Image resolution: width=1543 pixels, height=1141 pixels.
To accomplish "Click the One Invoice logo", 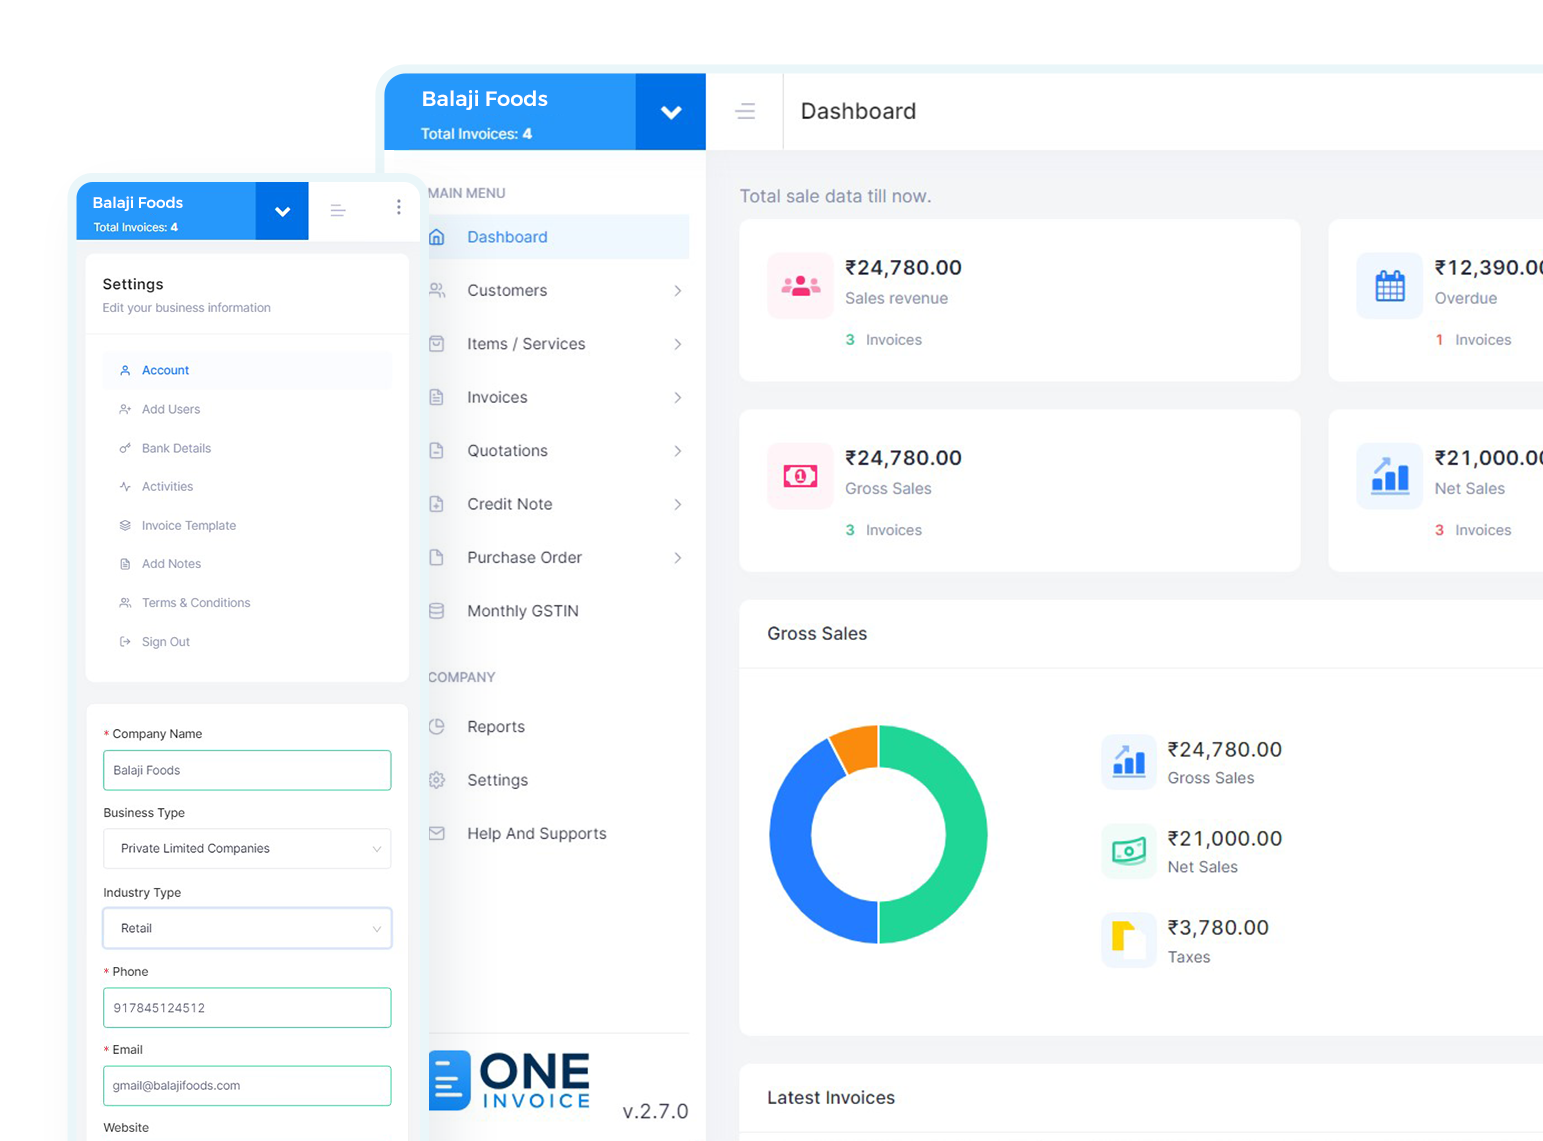I will [510, 1081].
